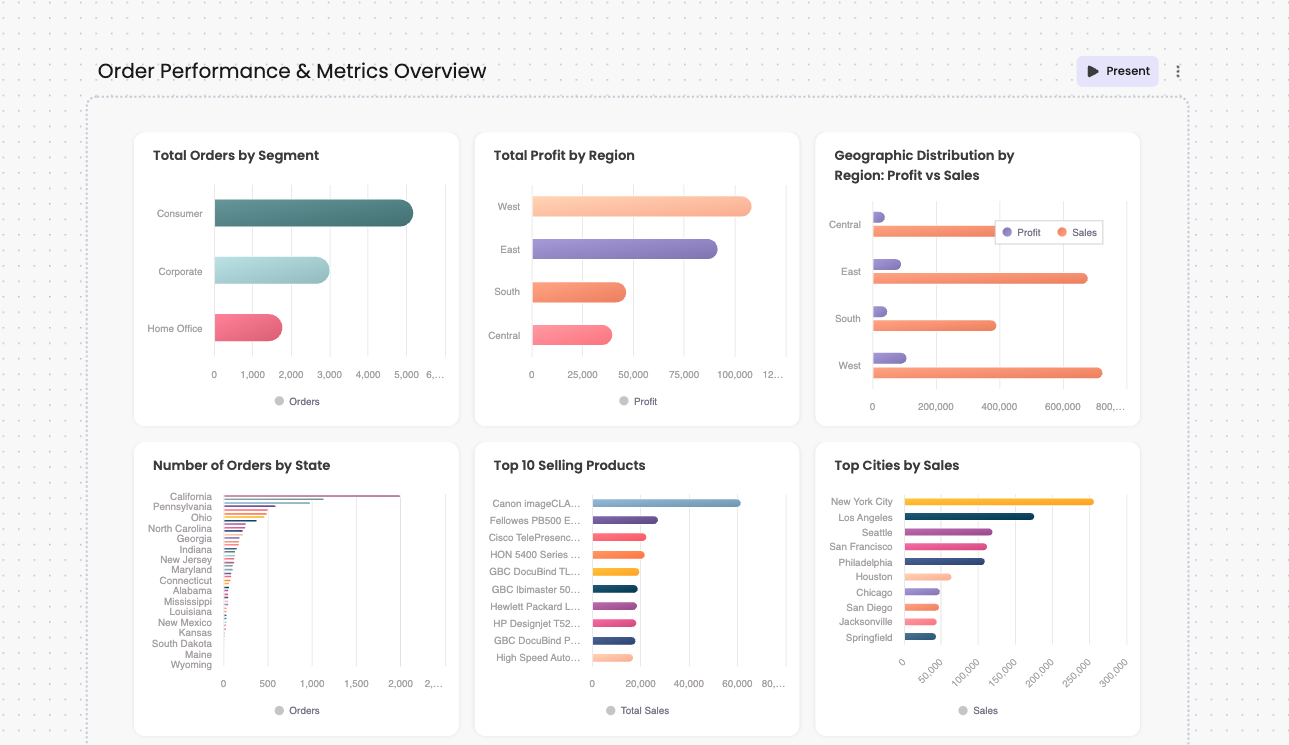This screenshot has width=1289, height=745.
Task: Click the Present play button
Action: [x=1117, y=71]
